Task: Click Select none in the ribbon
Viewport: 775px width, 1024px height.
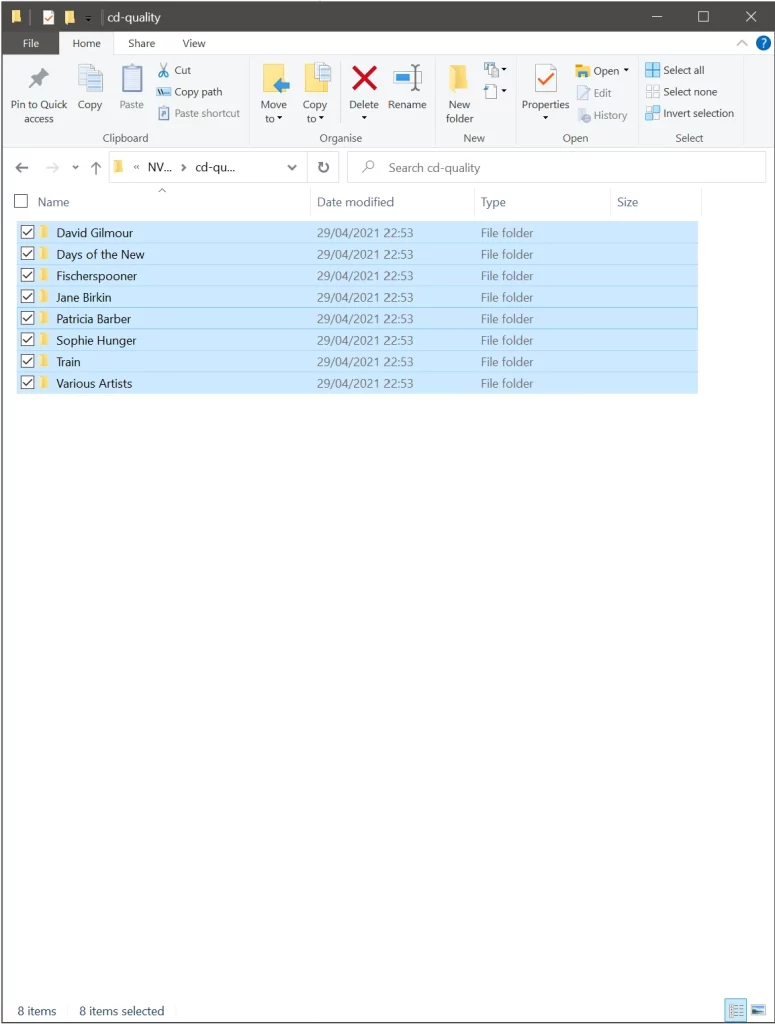Action: click(x=681, y=91)
